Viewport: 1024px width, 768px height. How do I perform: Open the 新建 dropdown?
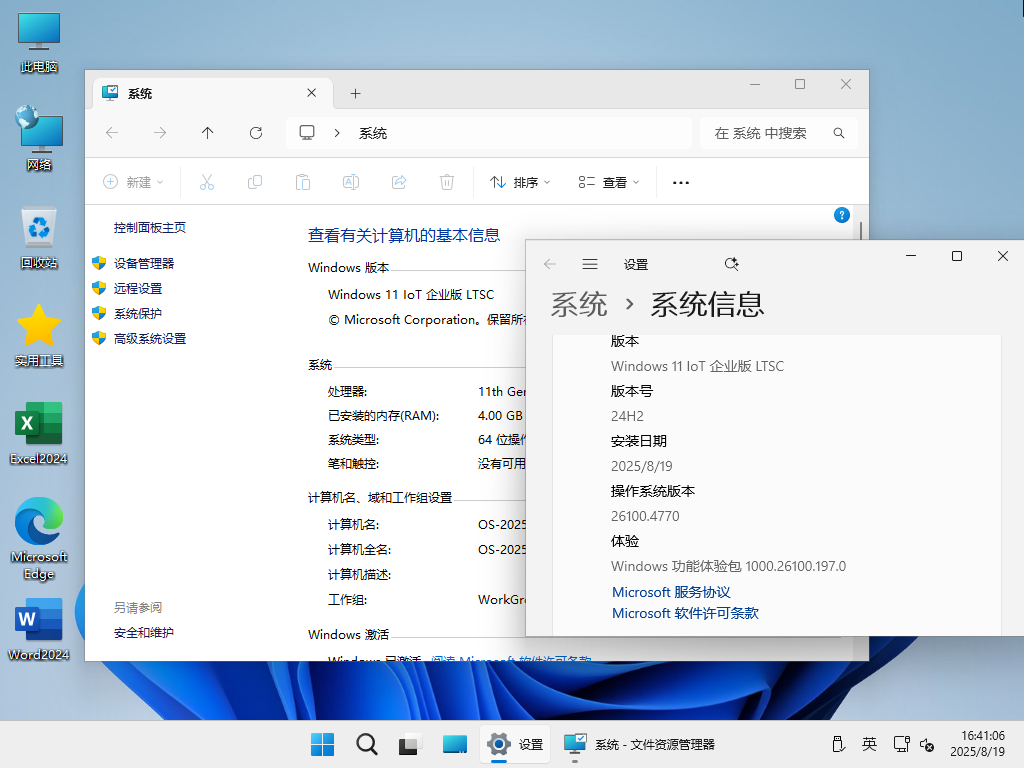pyautogui.click(x=133, y=182)
